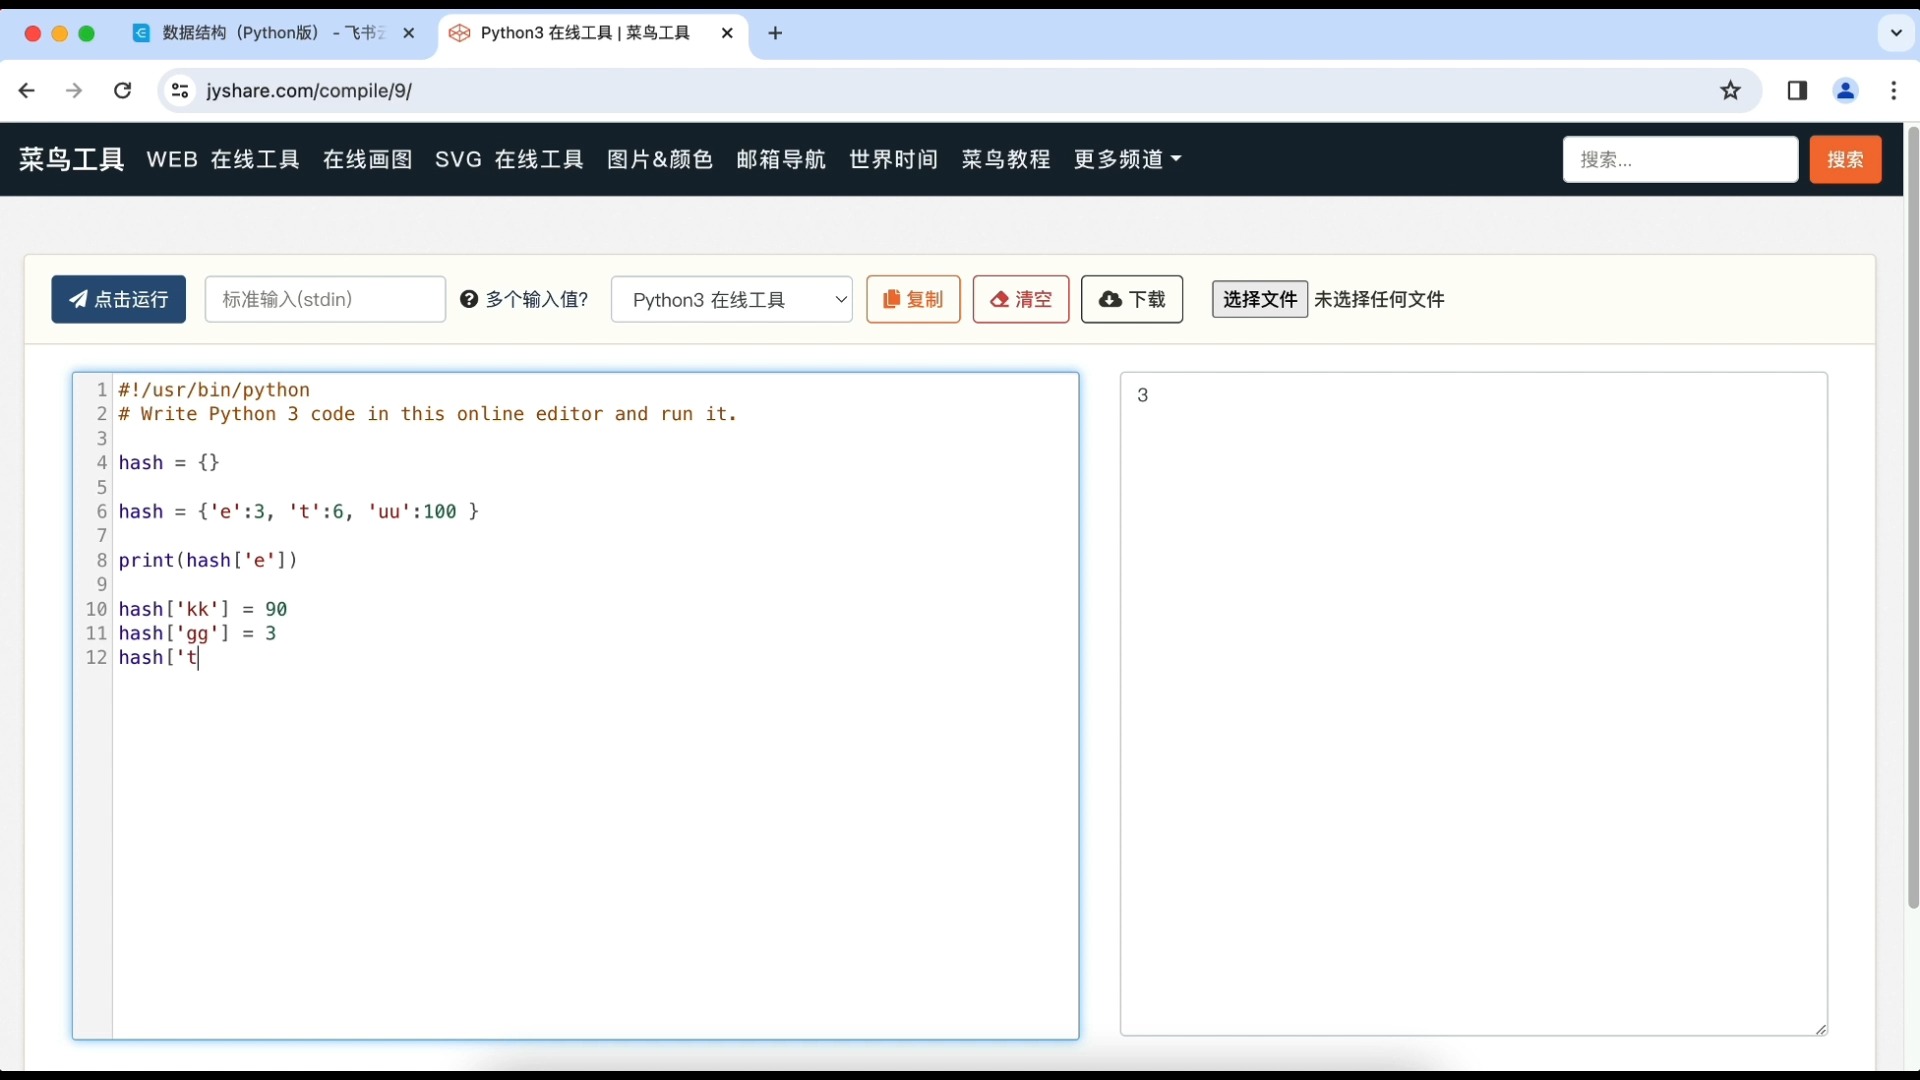
Task: Click the address bar URL
Action: [309, 91]
